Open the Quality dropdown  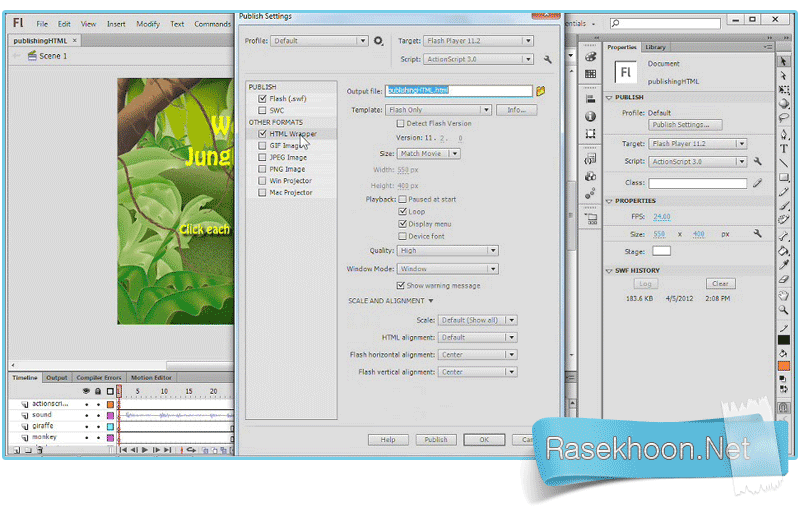tap(447, 250)
